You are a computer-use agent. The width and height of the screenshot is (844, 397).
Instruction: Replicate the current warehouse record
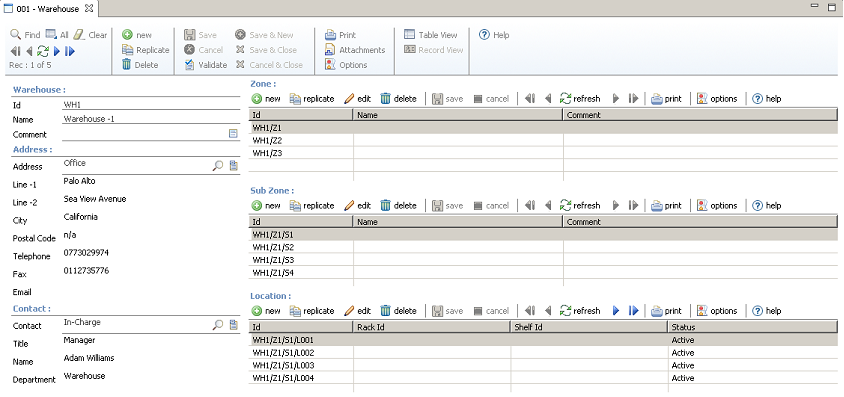pyautogui.click(x=146, y=50)
